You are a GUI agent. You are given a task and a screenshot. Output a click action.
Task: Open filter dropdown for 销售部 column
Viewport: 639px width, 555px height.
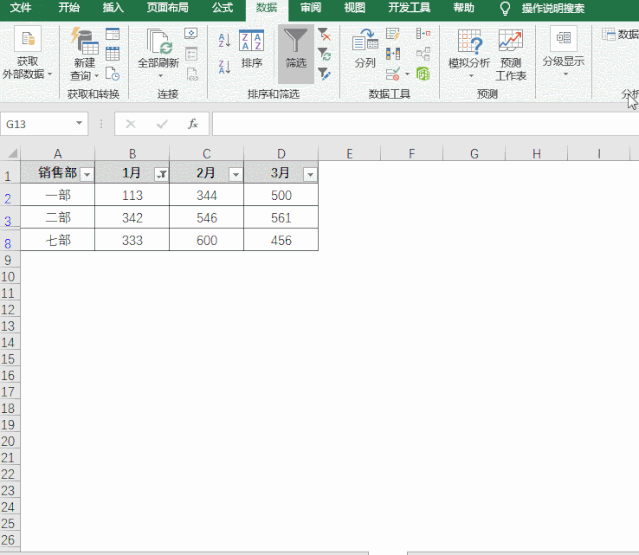[x=87, y=175]
